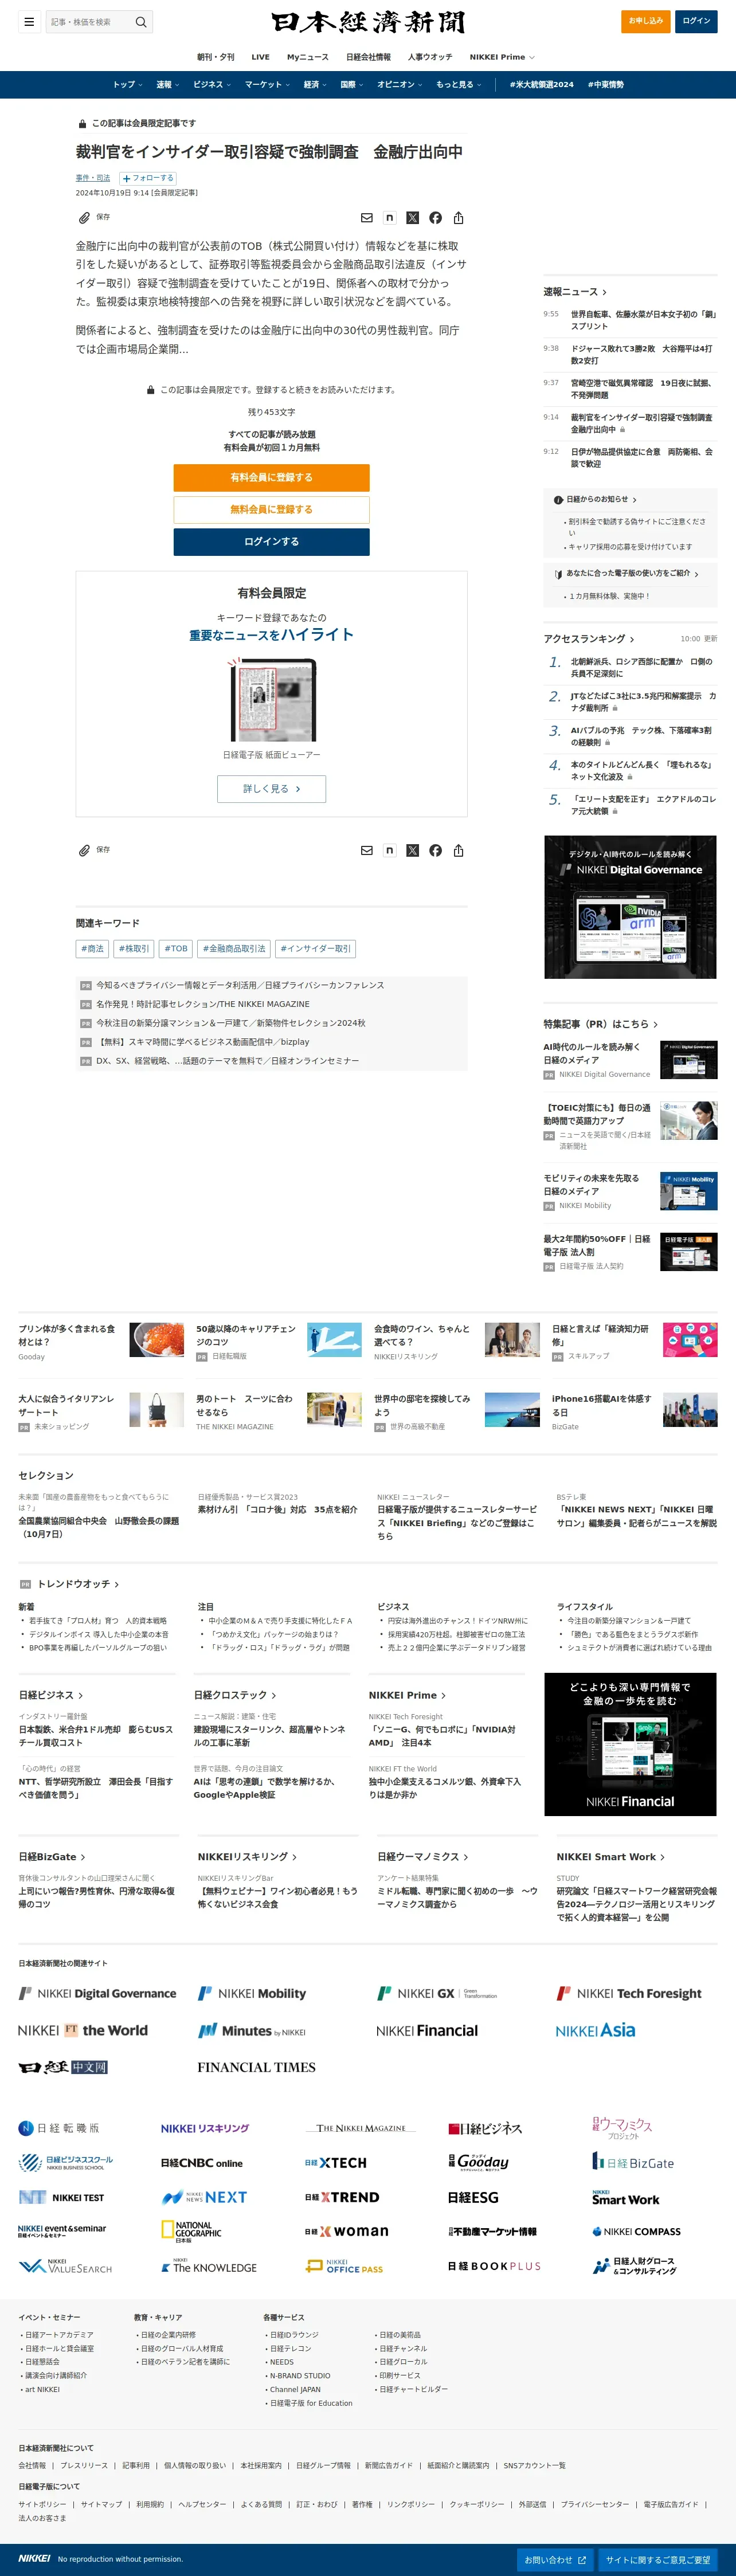Open 日経転職版 logo link
736x2576 pixels.
pyautogui.click(x=59, y=2128)
